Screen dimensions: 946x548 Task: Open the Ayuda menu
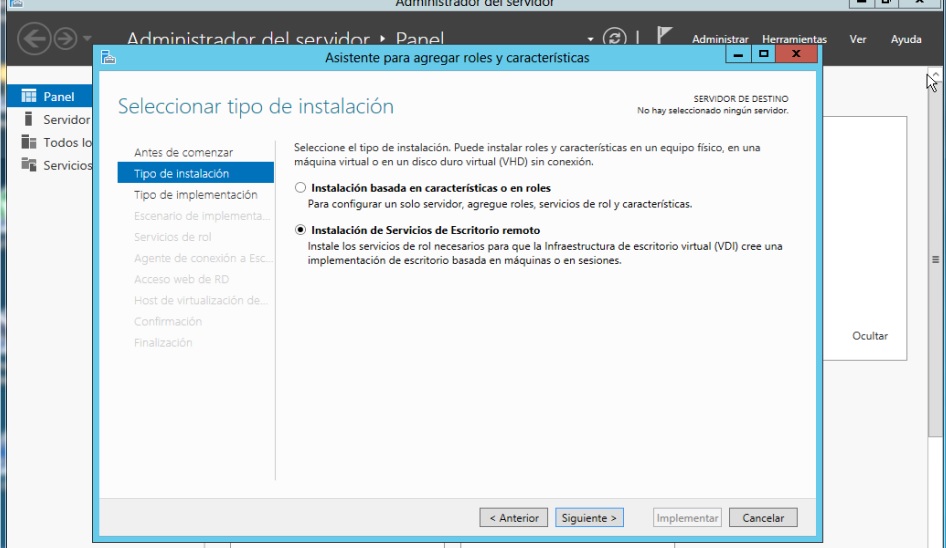[x=906, y=40]
